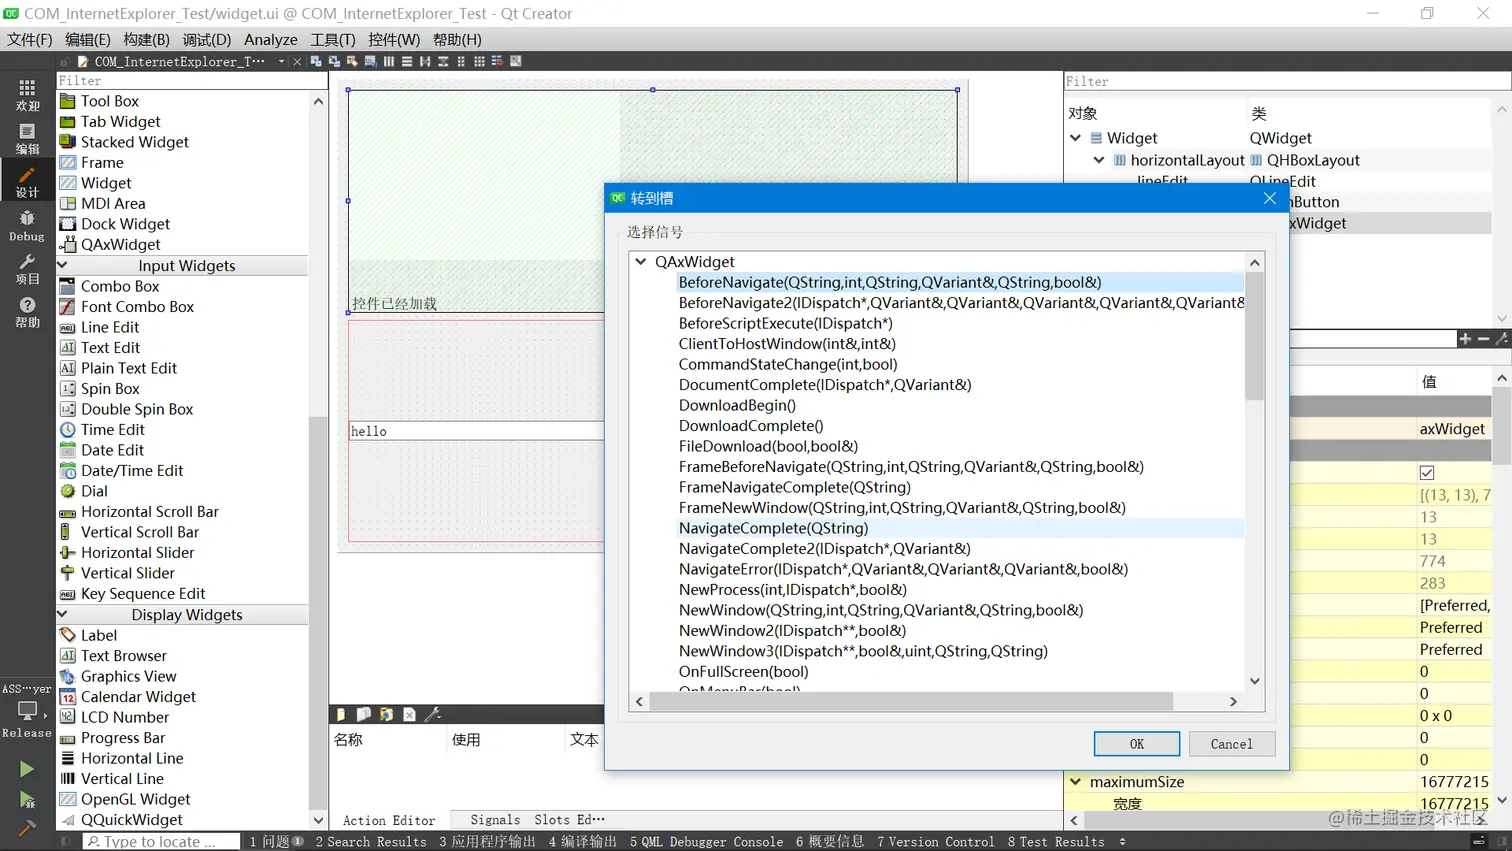Open 5 QML Debugger Console pane
The height and width of the screenshot is (851, 1512).
(707, 842)
